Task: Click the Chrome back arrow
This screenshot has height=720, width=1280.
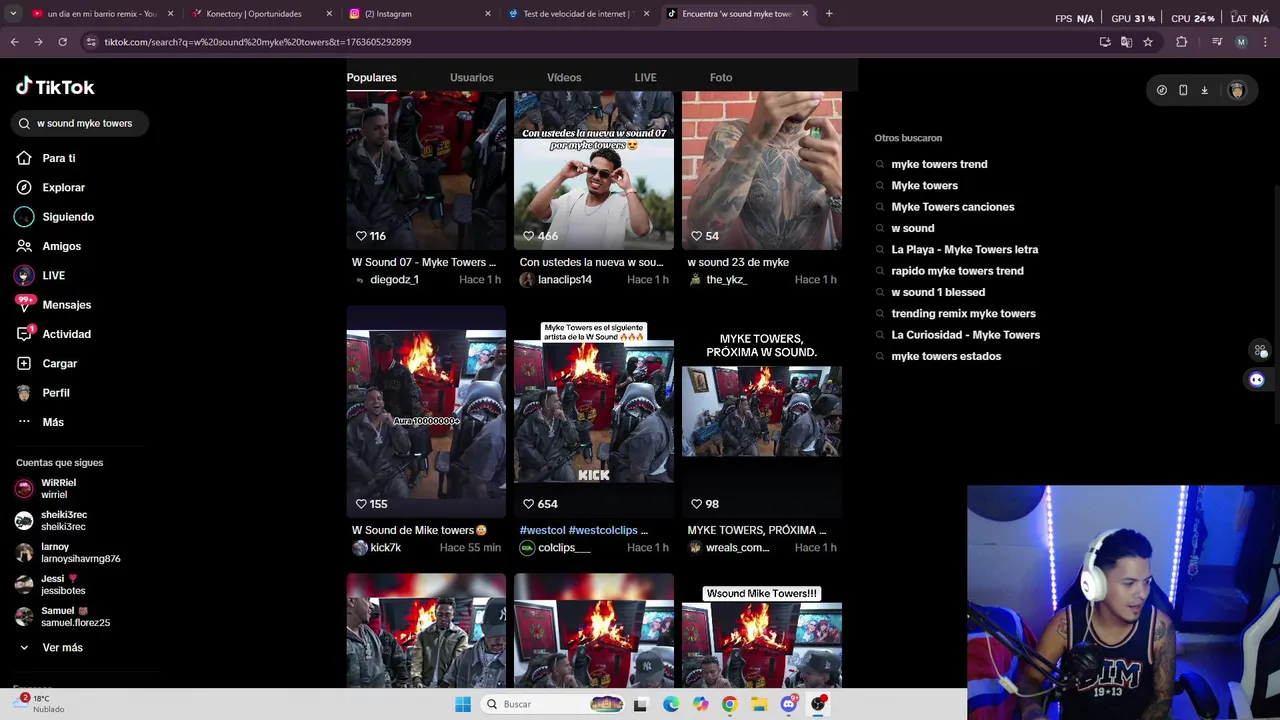Action: tap(14, 42)
